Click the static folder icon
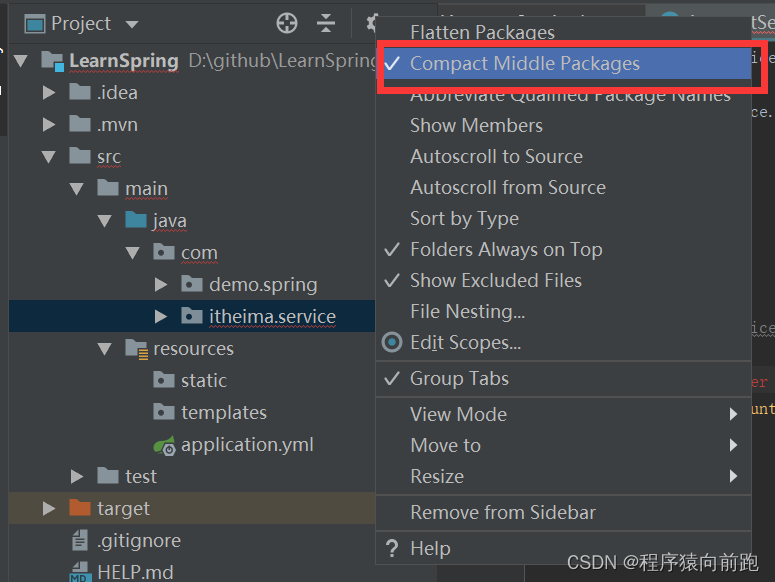Image resolution: width=775 pixels, height=582 pixels. 164,380
